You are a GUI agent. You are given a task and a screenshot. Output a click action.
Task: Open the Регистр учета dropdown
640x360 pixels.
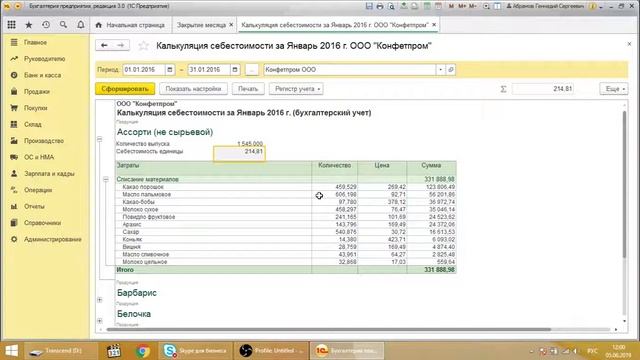296,89
